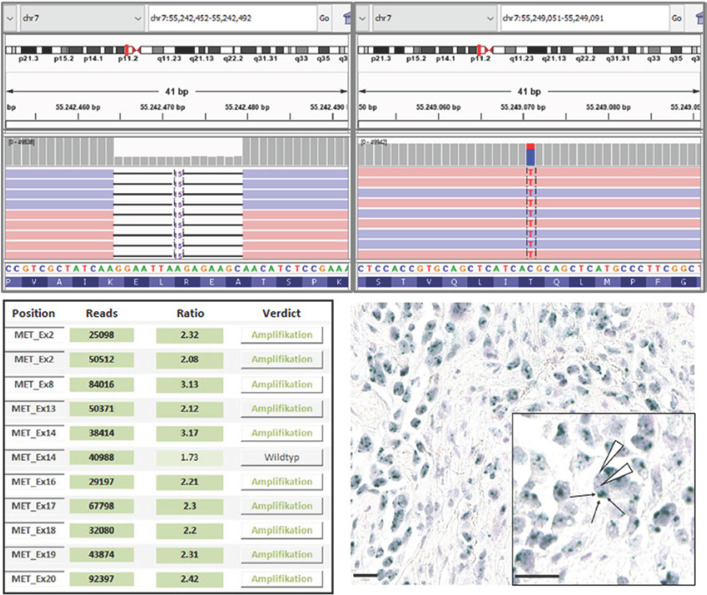Screen dimensions: 707x595
Task: Click reads value 84016
Action: pyautogui.click(x=101, y=384)
